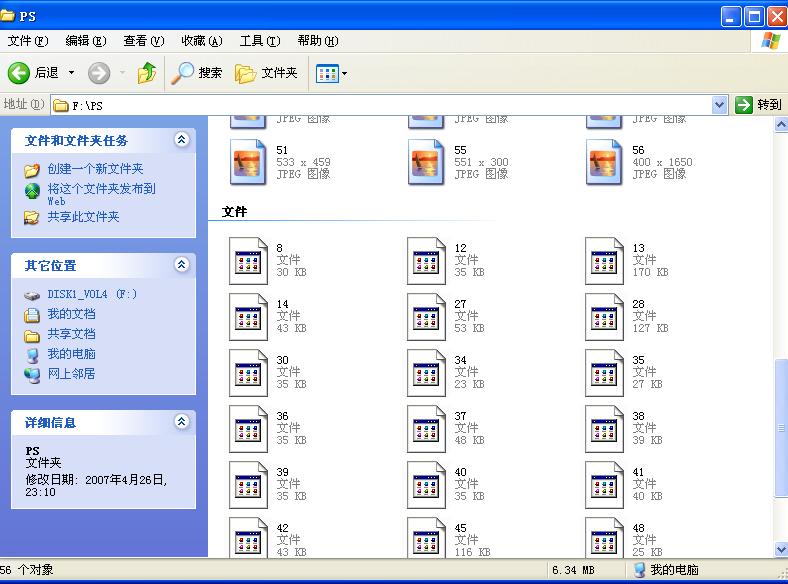Select JPEG image 56 icon
The image size is (788, 584).
coord(604,162)
